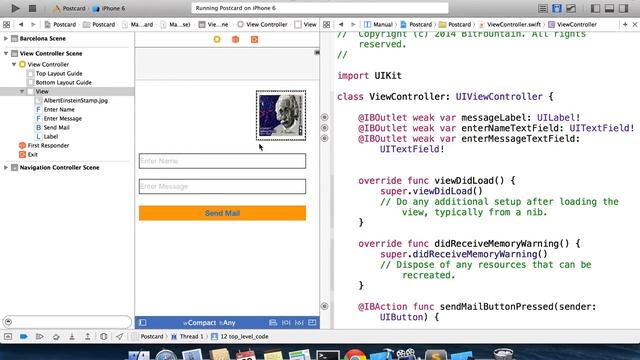640x360 pixels.
Task: Click the enterMessageTextField outlet connection circle
Action: click(x=324, y=138)
